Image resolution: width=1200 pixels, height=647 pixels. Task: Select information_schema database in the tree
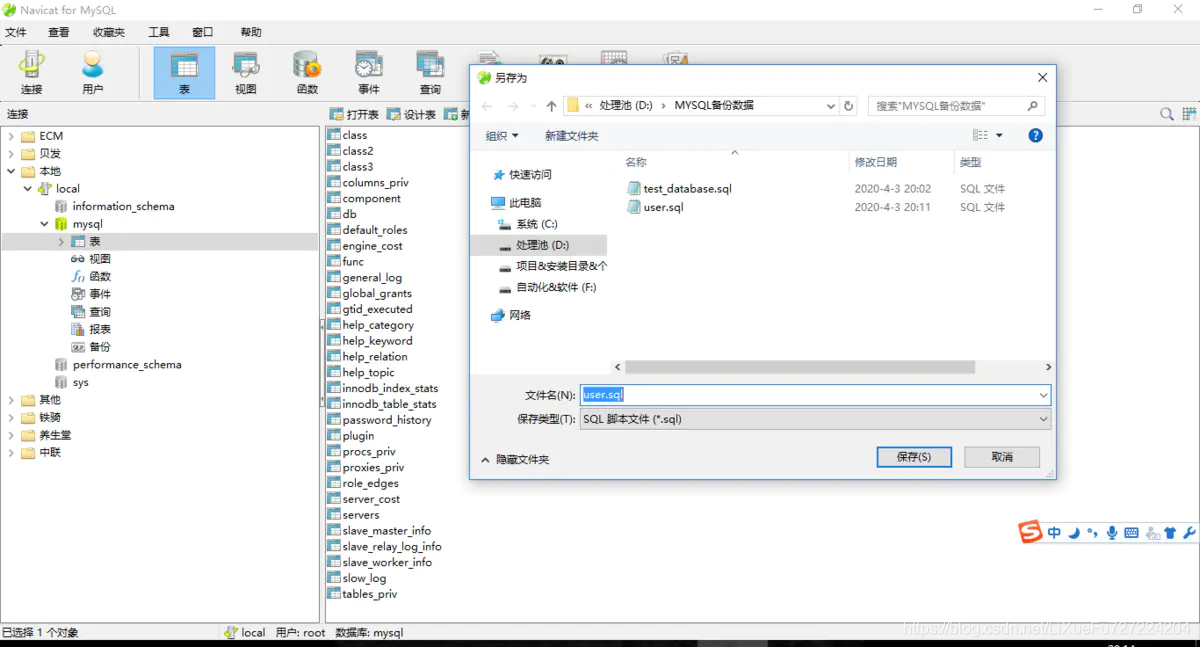pos(123,206)
